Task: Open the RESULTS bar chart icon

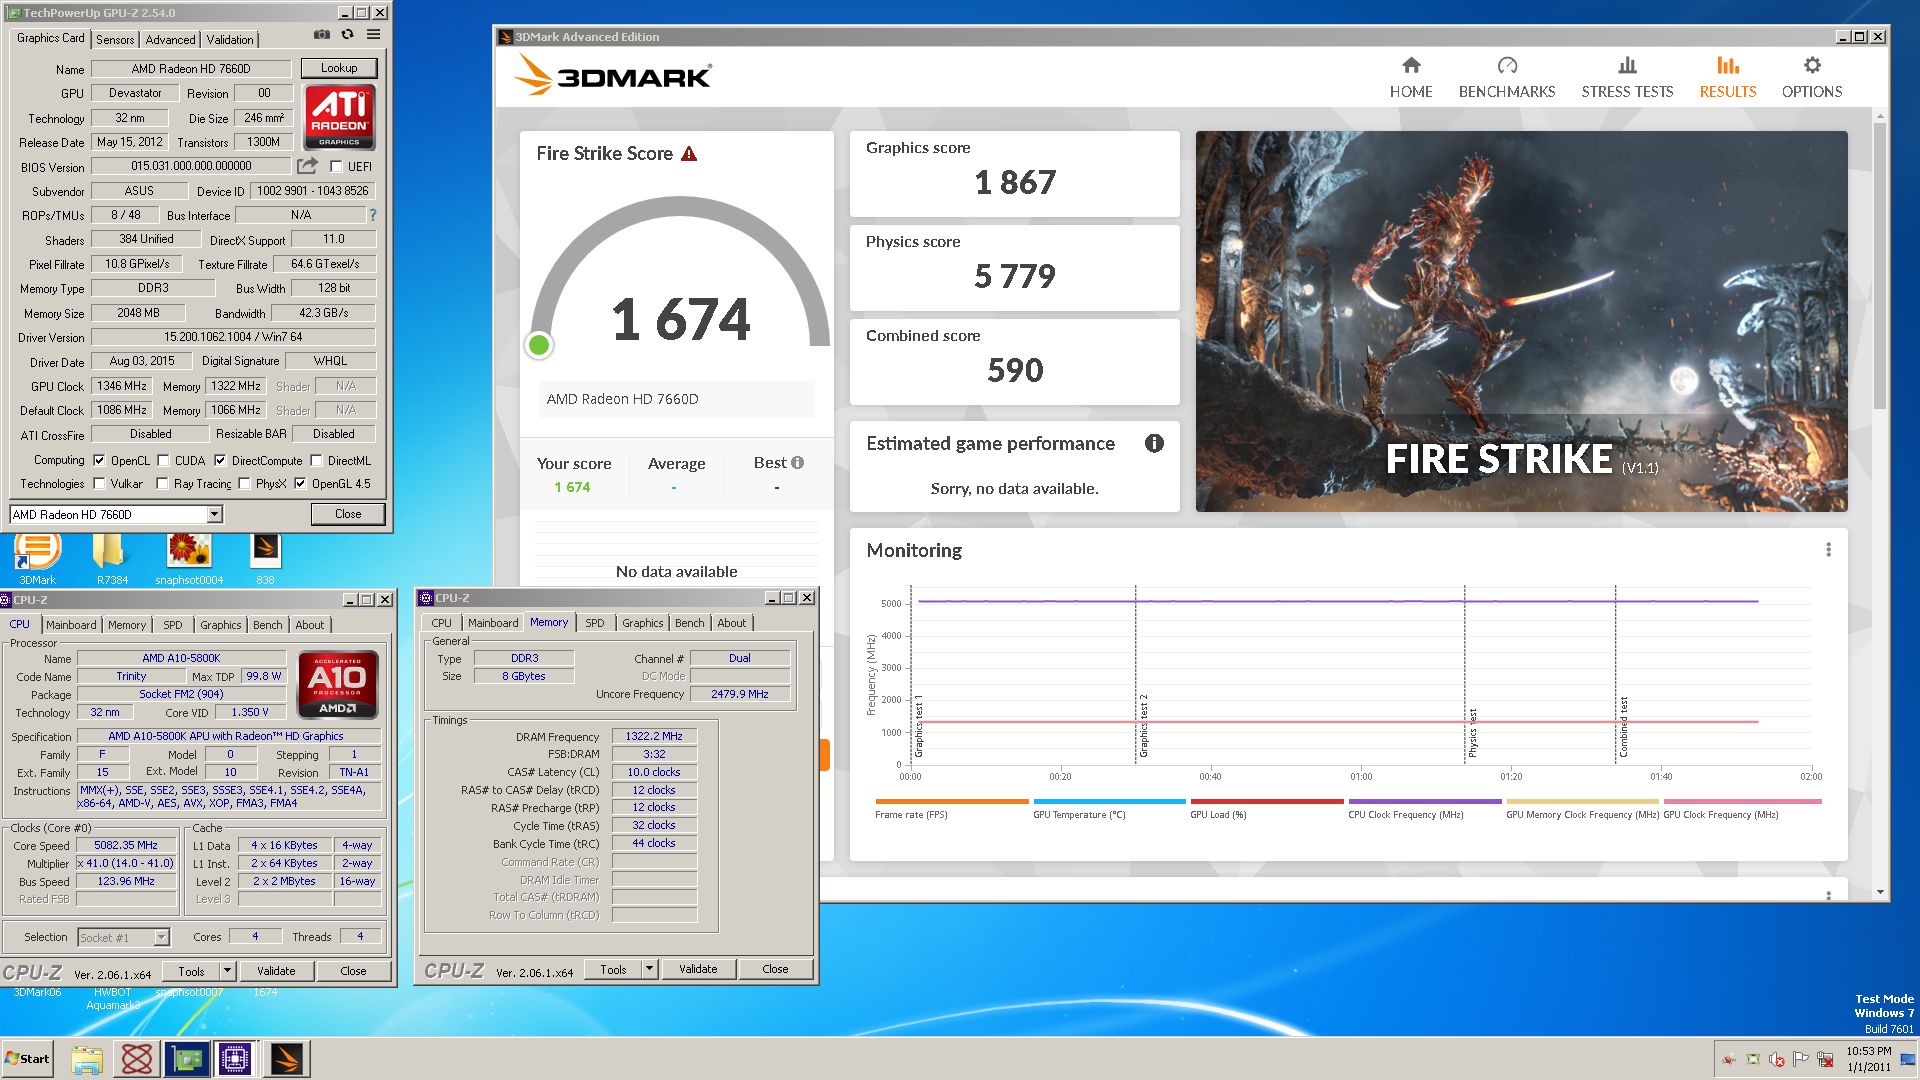Action: coord(1728,66)
